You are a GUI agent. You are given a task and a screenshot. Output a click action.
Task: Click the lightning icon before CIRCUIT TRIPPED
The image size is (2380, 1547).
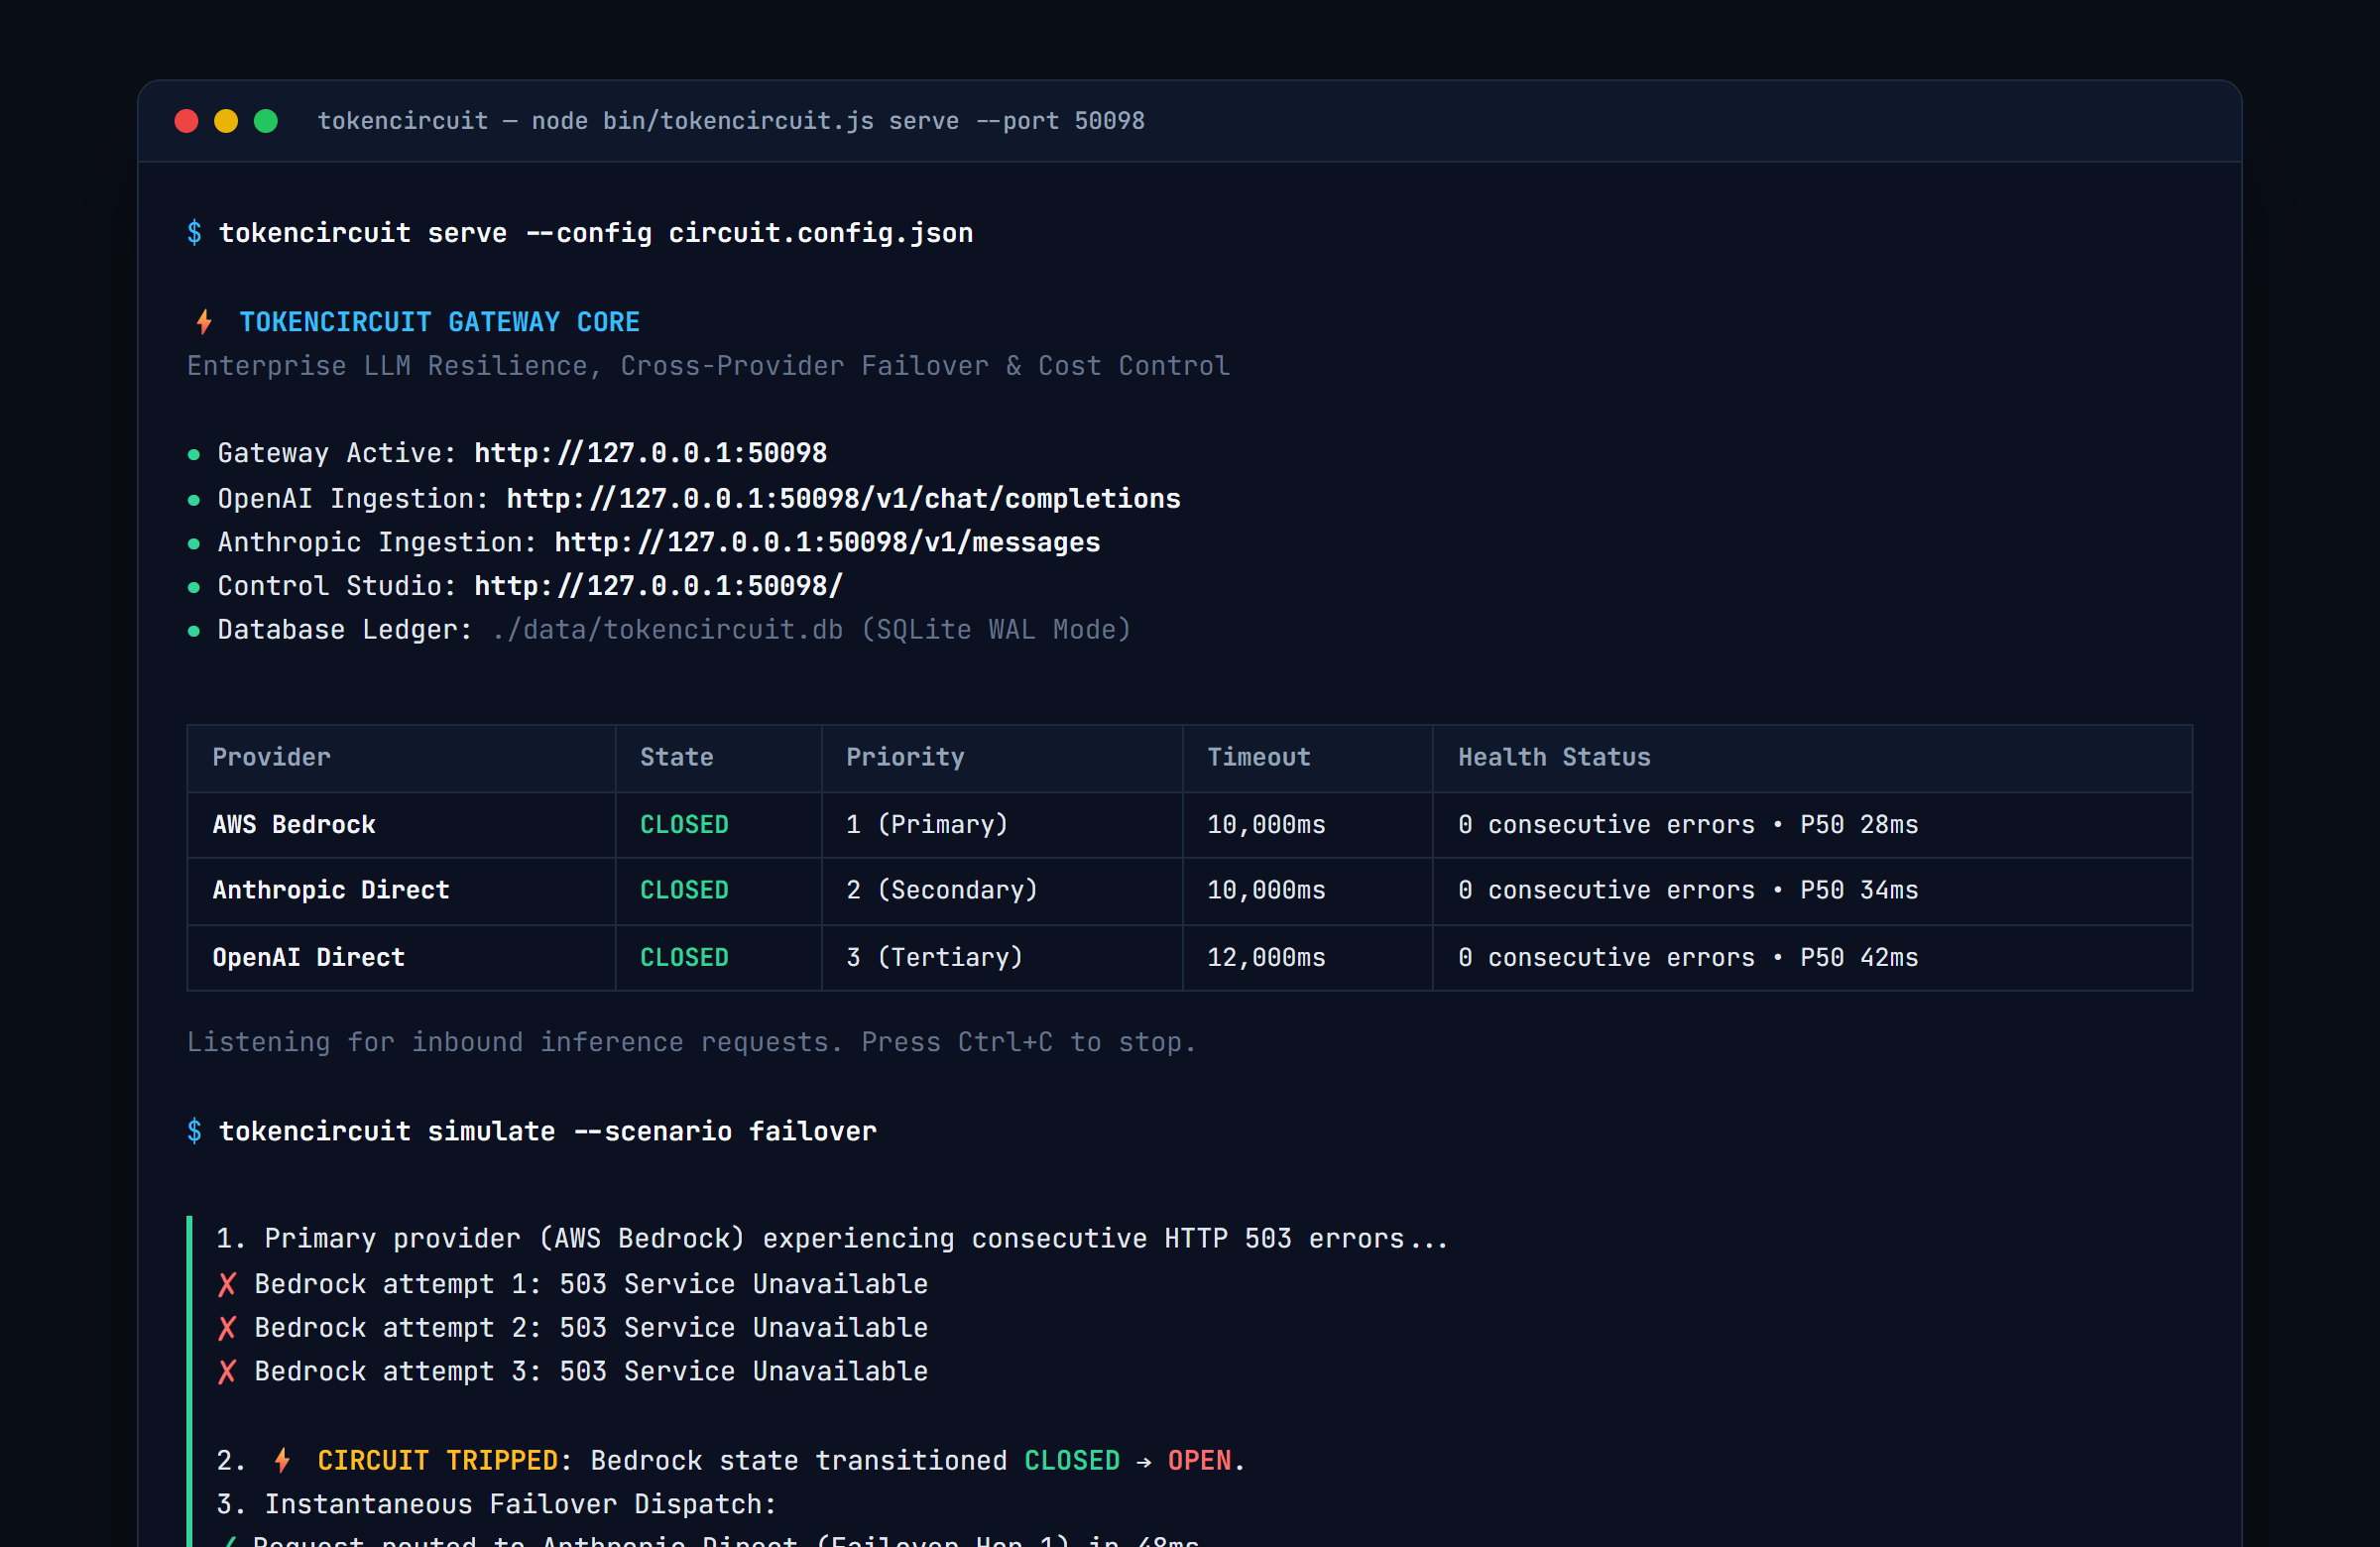[x=283, y=1460]
